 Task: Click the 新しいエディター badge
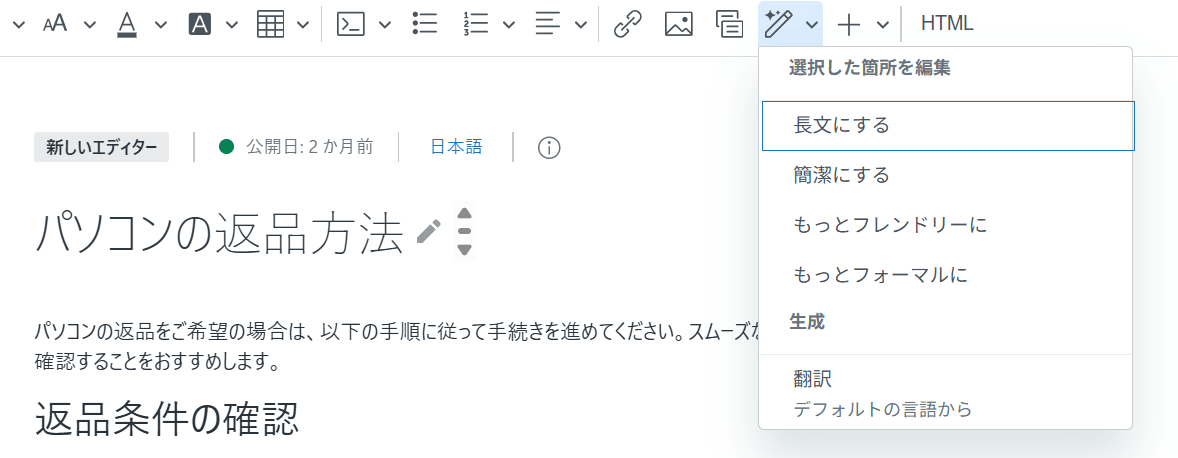tap(101, 147)
